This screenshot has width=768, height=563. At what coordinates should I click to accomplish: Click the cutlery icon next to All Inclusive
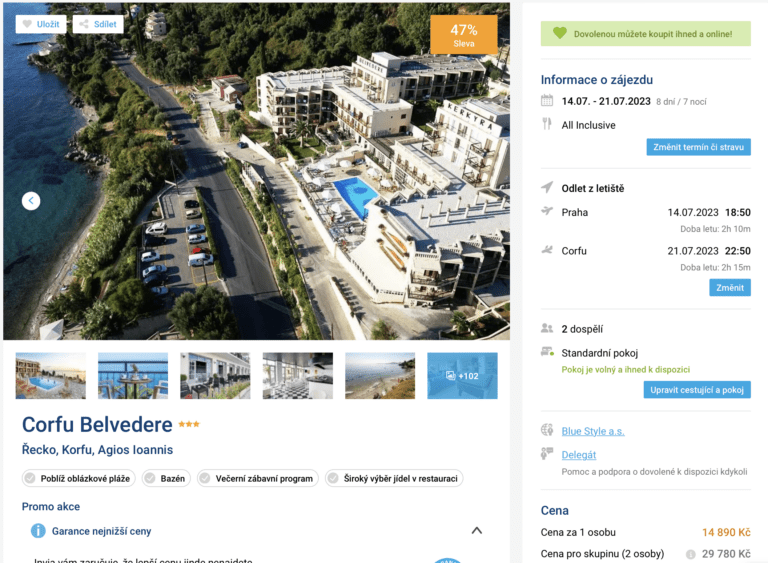[547, 124]
